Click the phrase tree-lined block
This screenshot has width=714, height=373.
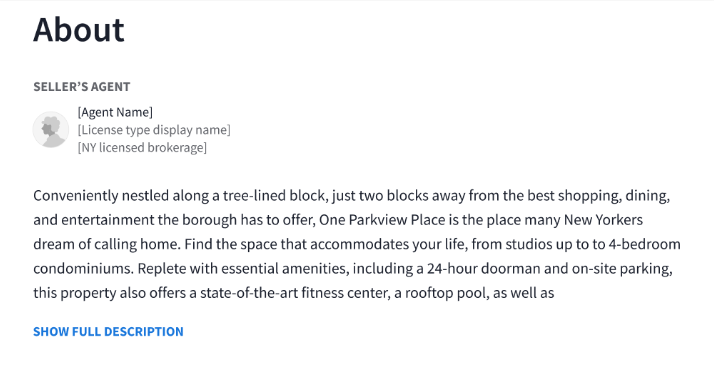[274, 196]
